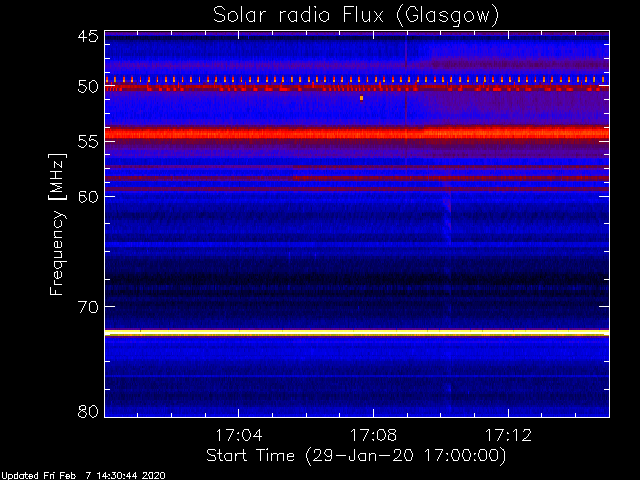Viewport: 640px width, 480px height.
Task: Select the 'Frequency [MHz]' axis title
Action: coord(57,224)
